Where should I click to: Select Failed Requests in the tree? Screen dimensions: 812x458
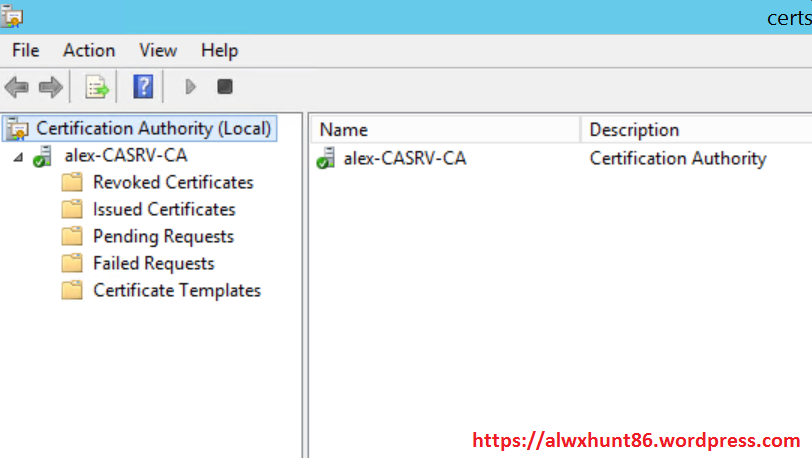coord(153,264)
